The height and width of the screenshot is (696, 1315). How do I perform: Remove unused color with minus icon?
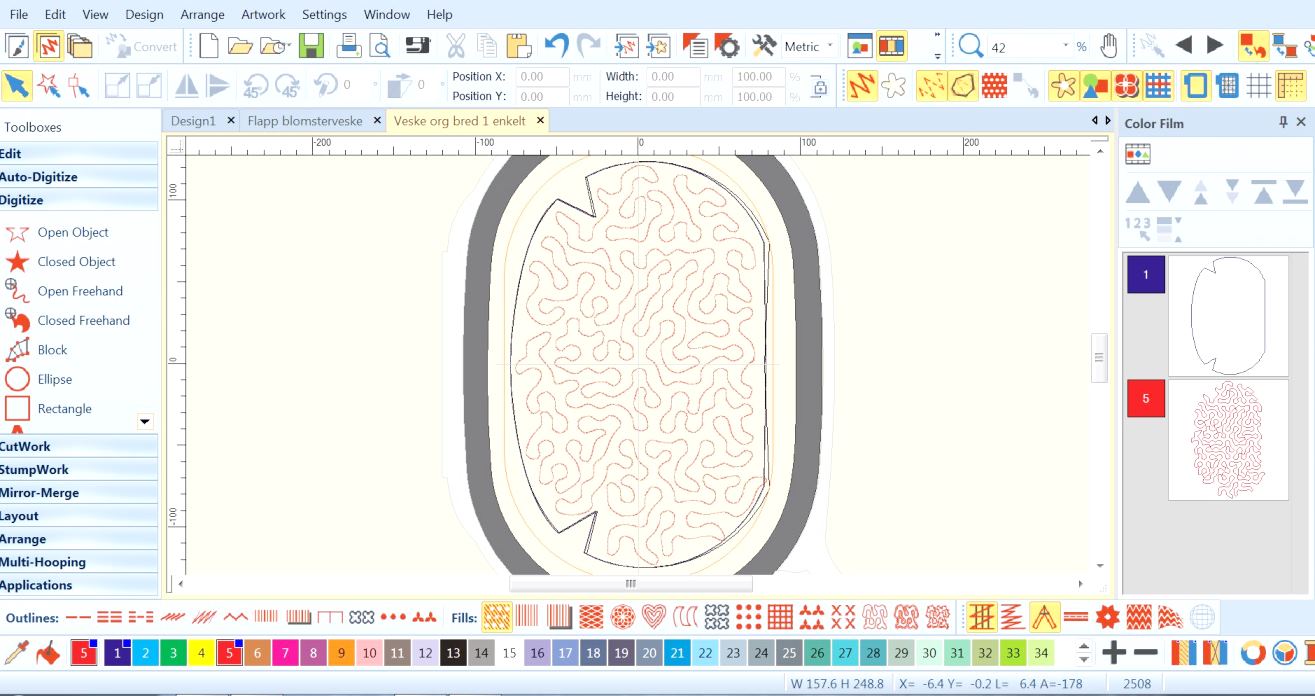point(1146,654)
